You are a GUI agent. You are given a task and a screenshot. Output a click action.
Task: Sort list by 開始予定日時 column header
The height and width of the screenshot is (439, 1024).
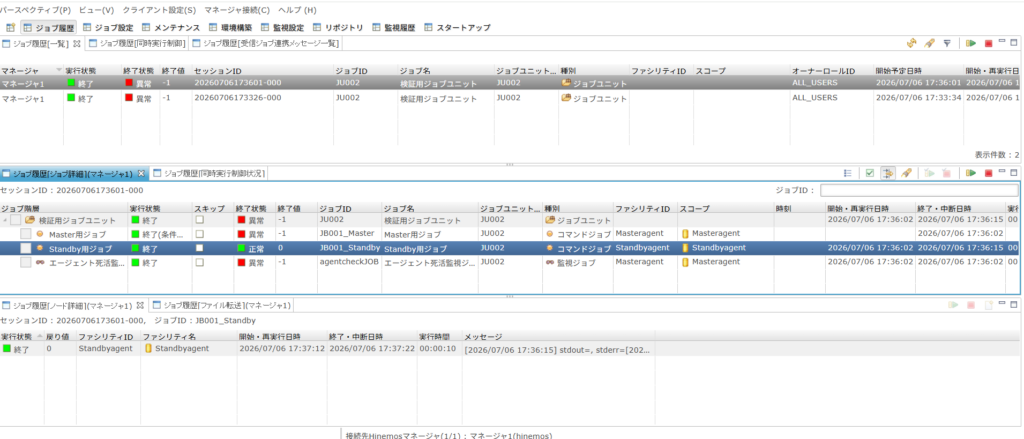click(918, 70)
